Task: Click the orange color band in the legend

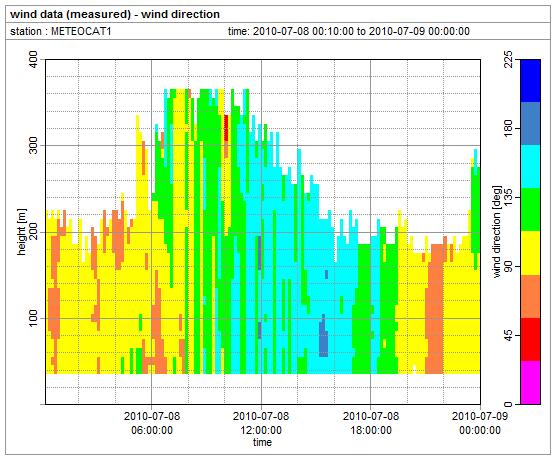Action: coord(530,296)
